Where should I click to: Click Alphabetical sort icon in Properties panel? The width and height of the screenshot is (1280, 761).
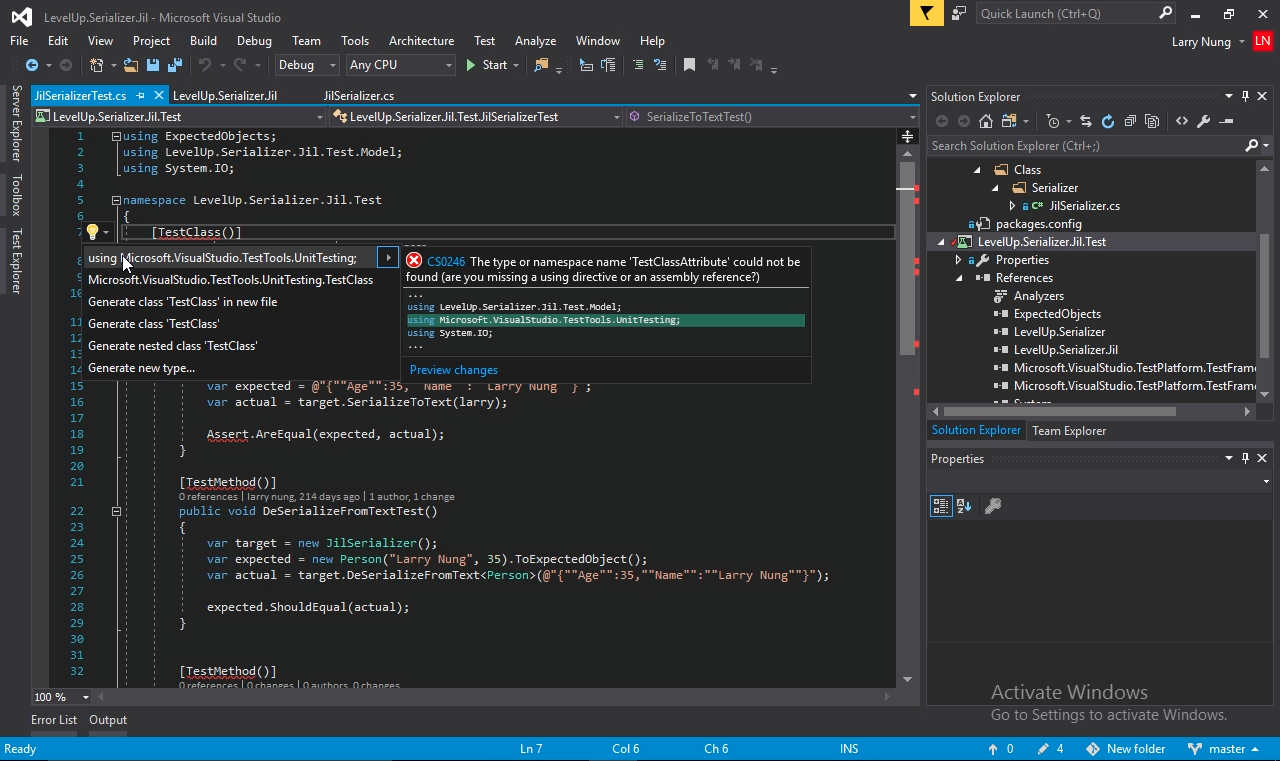[964, 506]
